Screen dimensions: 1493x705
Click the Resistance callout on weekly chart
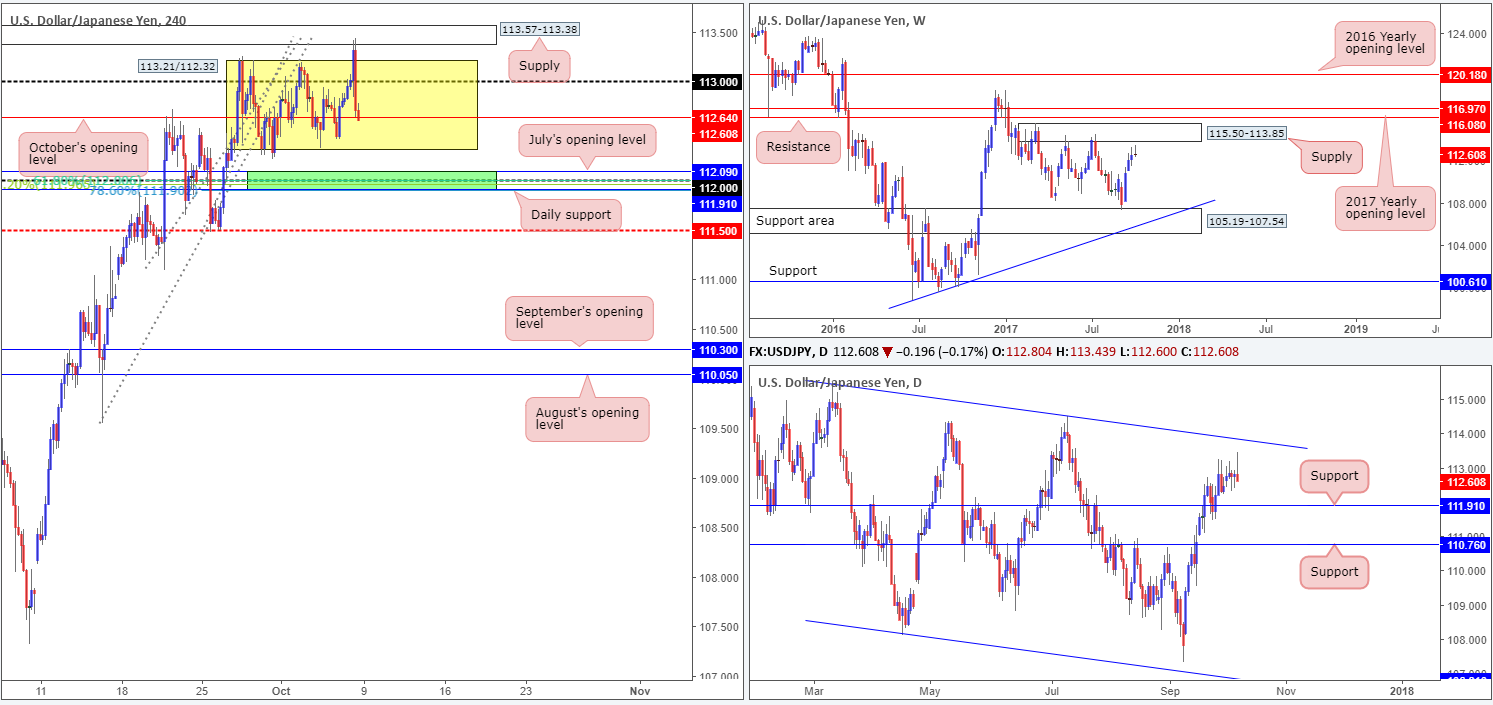click(x=797, y=147)
